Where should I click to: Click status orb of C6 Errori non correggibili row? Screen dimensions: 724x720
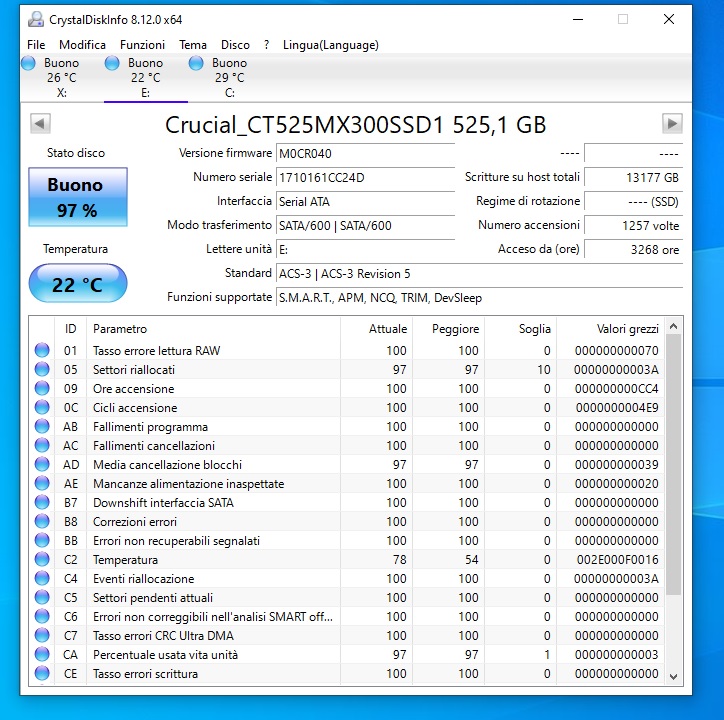(x=42, y=616)
